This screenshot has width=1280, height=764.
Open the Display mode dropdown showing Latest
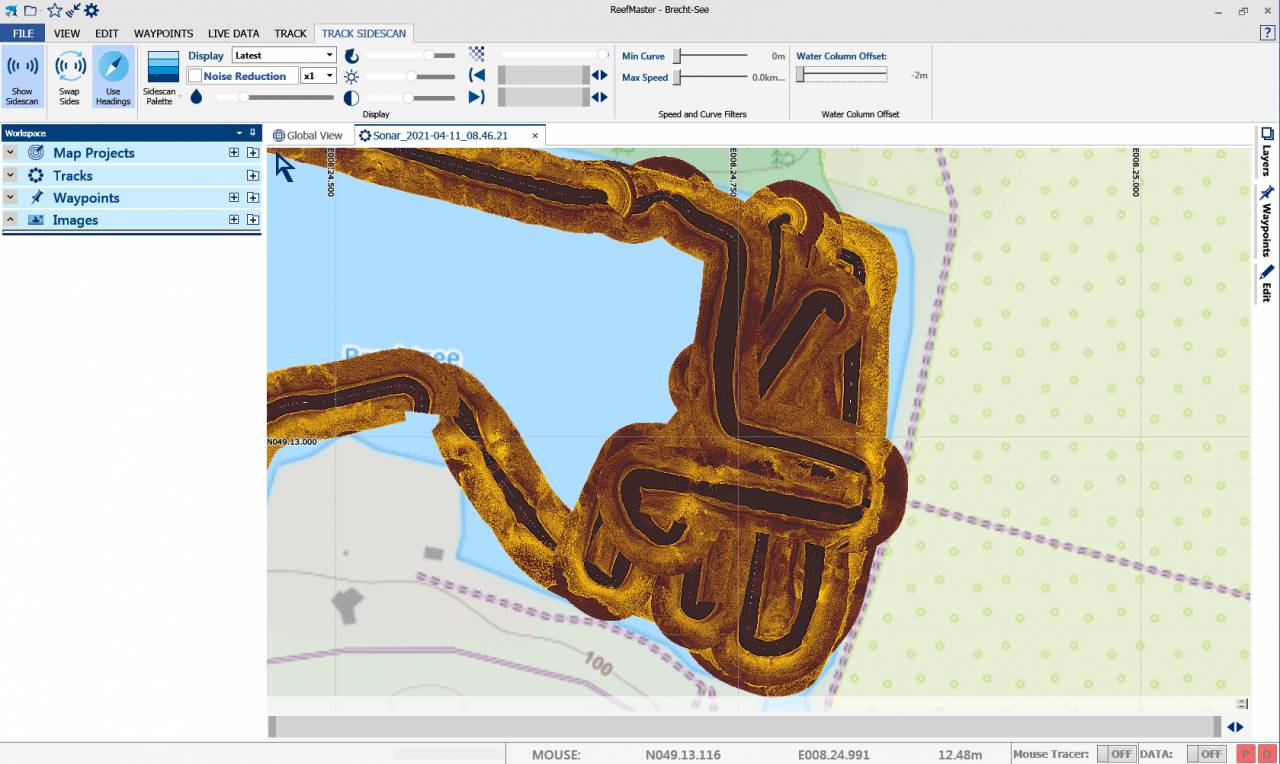coord(284,56)
